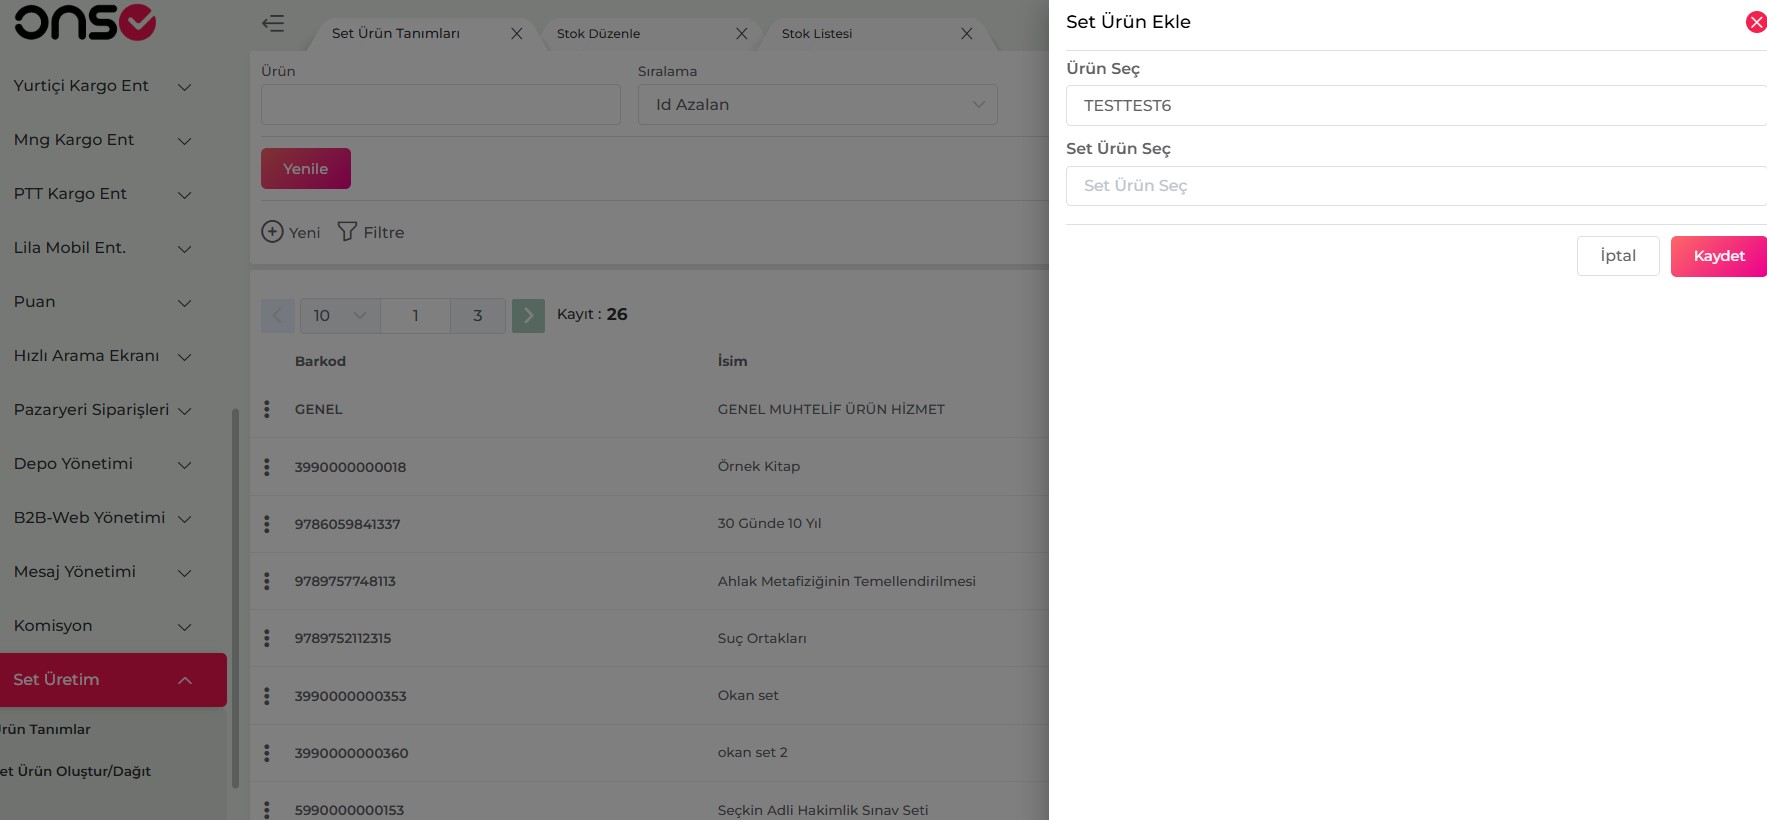
Task: Collapse the sidebar with the menu toggle icon
Action: 273,23
